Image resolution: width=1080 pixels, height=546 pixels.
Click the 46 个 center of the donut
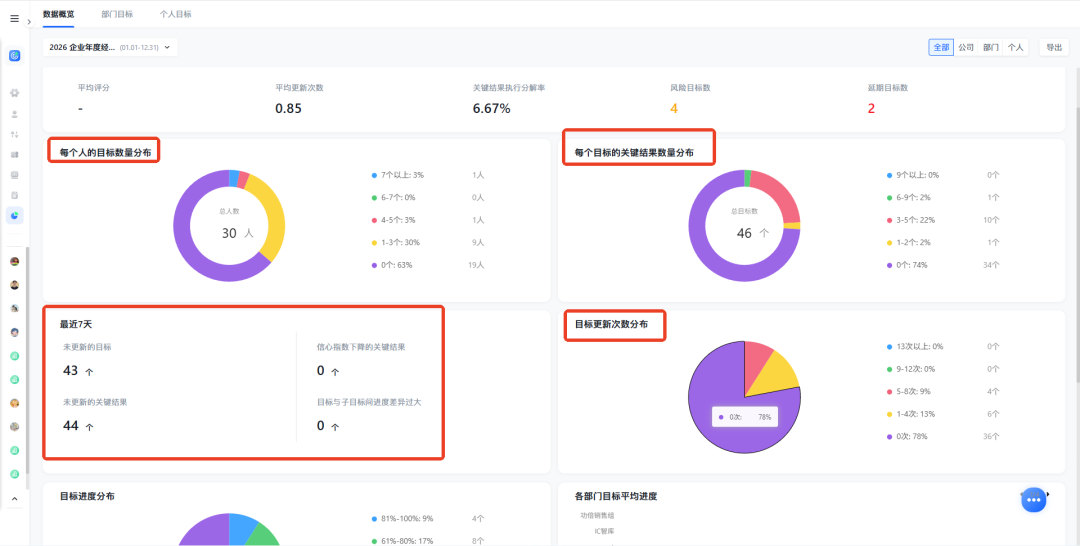tap(753, 233)
